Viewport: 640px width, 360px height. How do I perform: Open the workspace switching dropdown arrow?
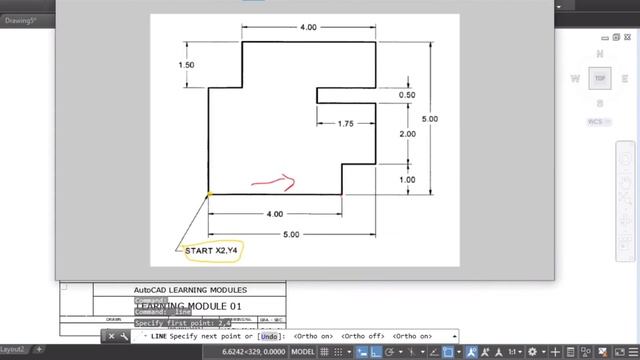tap(544, 352)
